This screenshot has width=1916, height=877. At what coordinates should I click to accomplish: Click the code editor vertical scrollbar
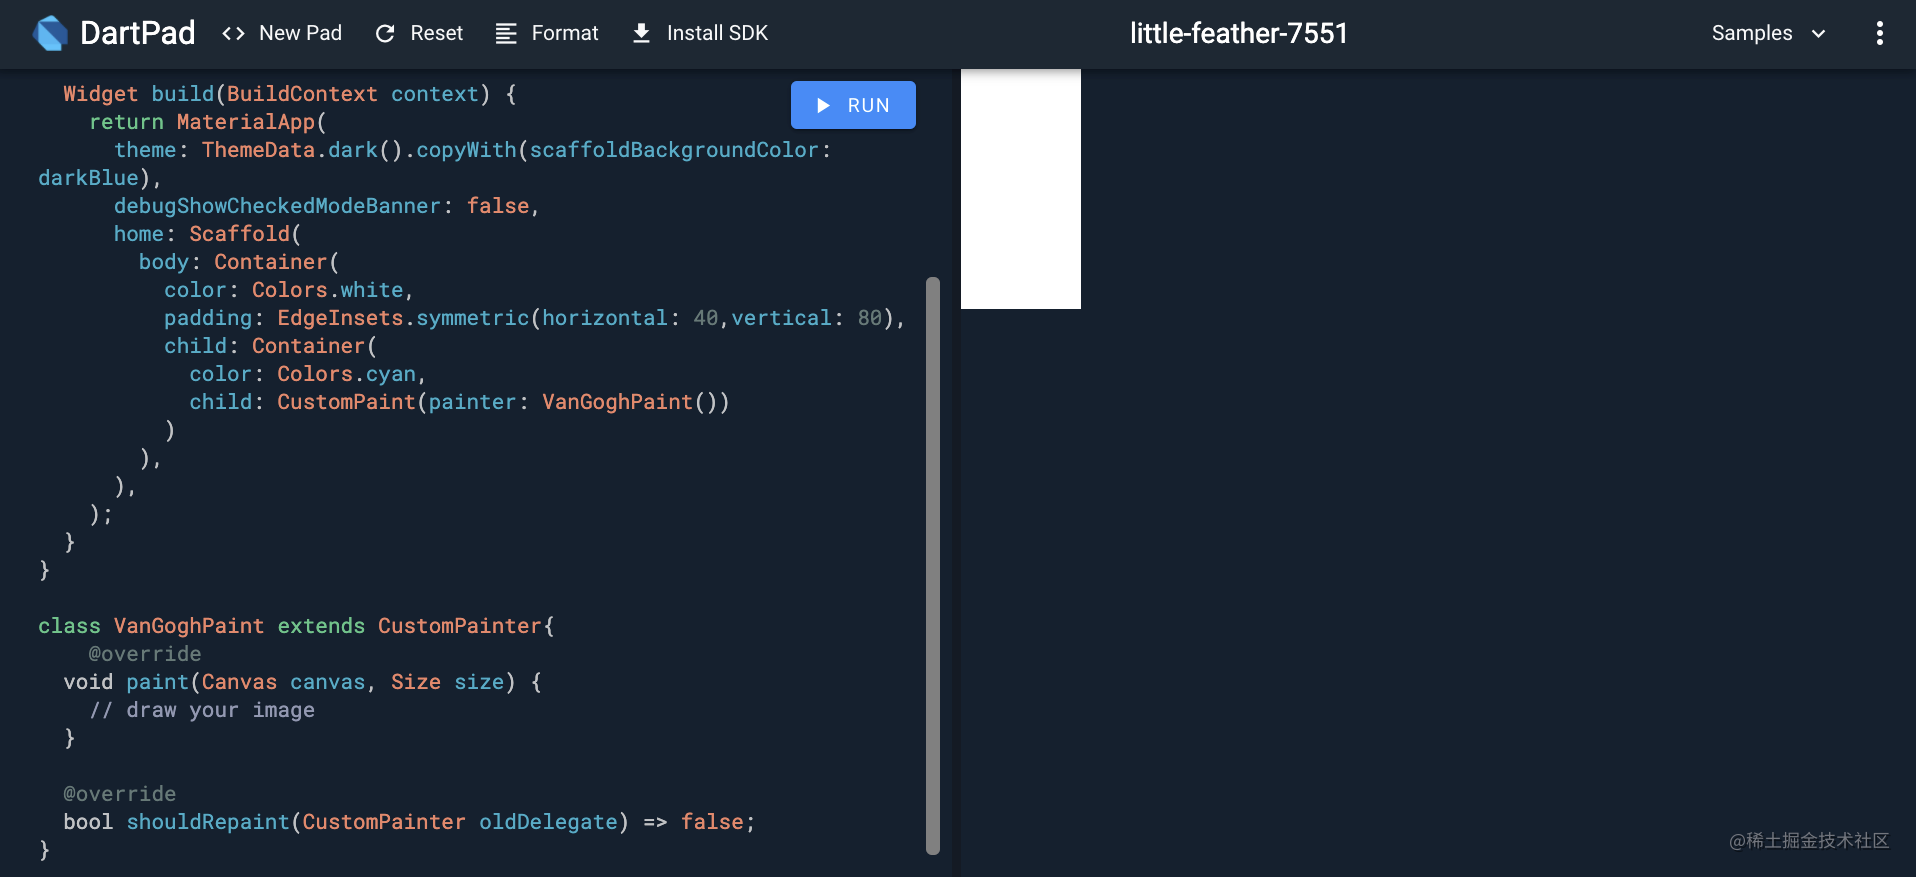[x=933, y=565]
